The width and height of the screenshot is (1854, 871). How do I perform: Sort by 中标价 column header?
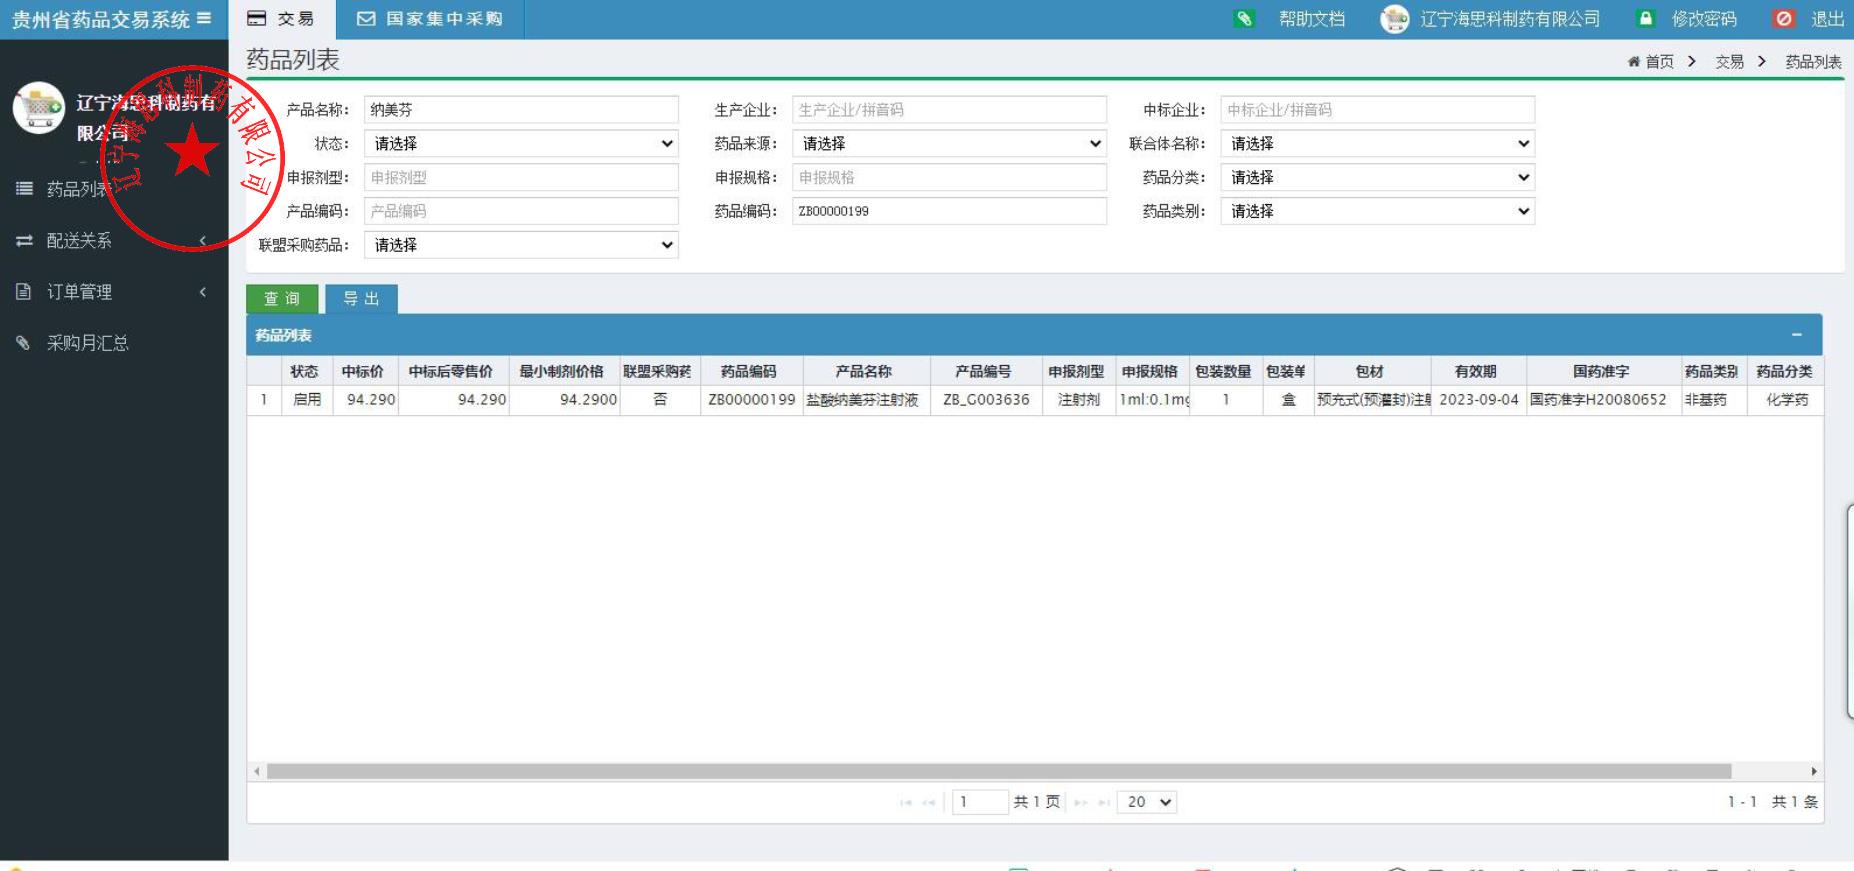point(363,371)
